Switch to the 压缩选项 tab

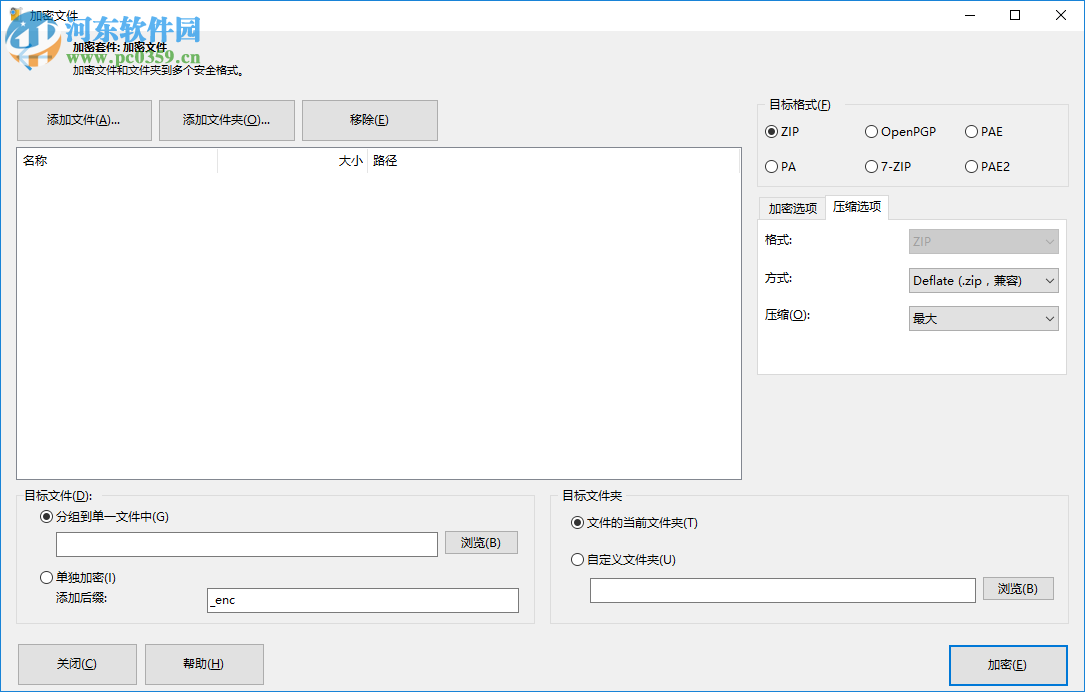pyautogui.click(x=857, y=207)
